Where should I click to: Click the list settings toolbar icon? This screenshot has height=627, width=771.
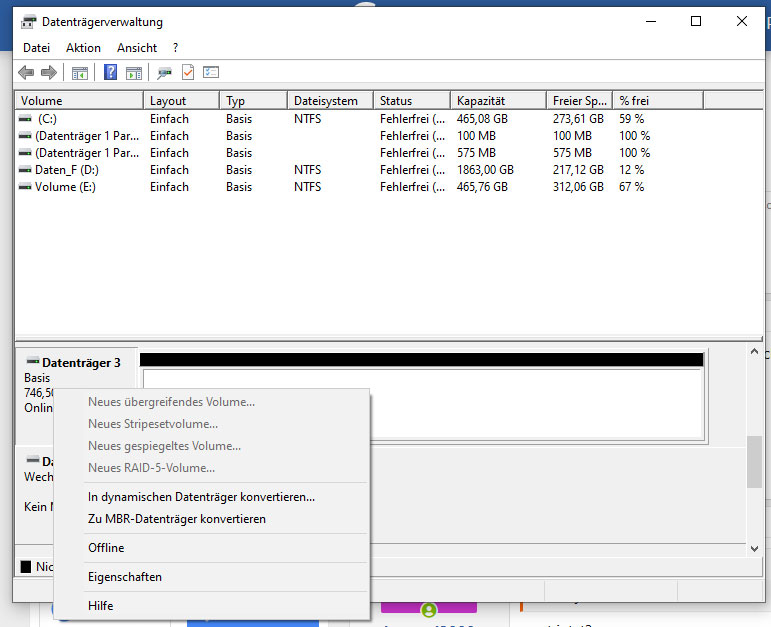point(211,72)
